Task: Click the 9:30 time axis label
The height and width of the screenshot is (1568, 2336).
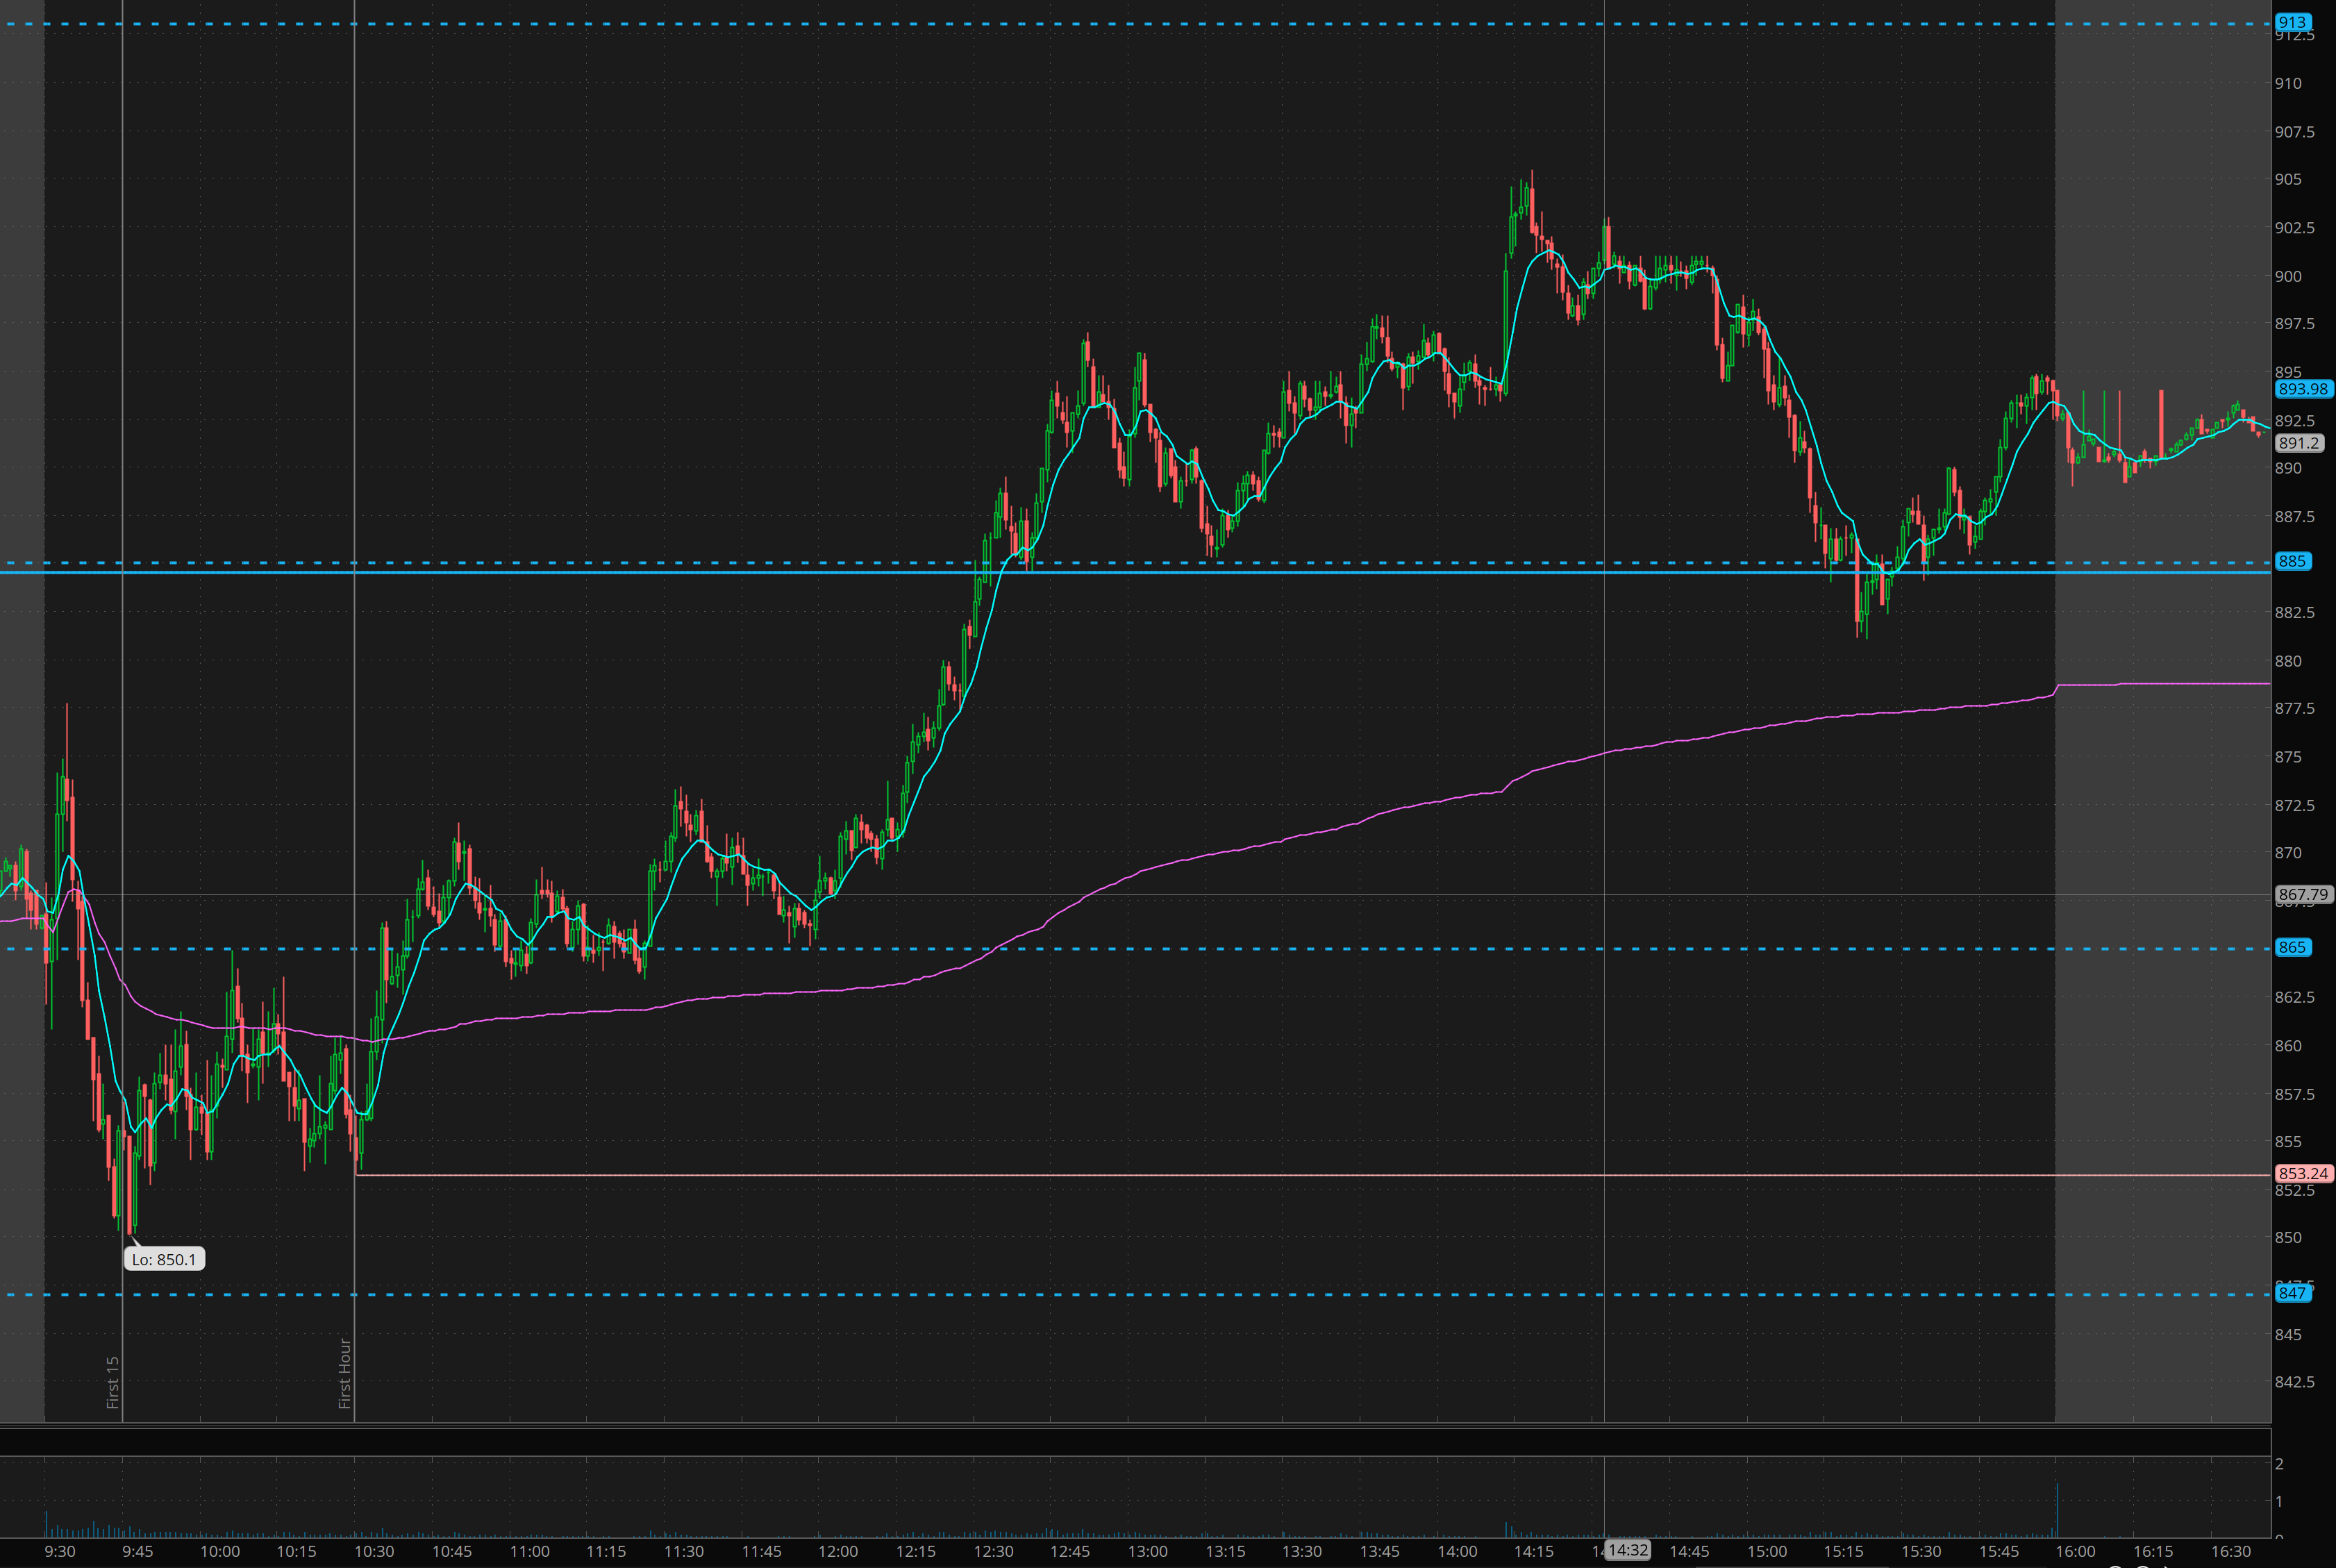Action: pos(60,1551)
